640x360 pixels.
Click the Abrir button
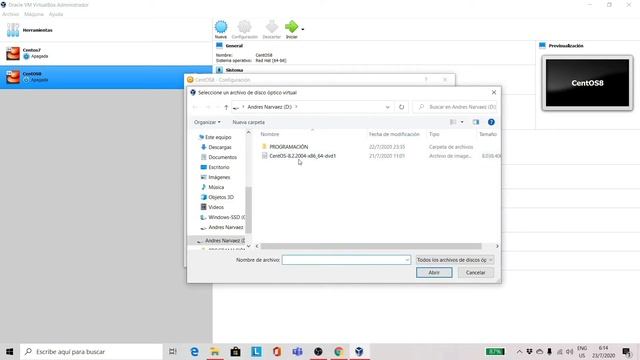(434, 273)
